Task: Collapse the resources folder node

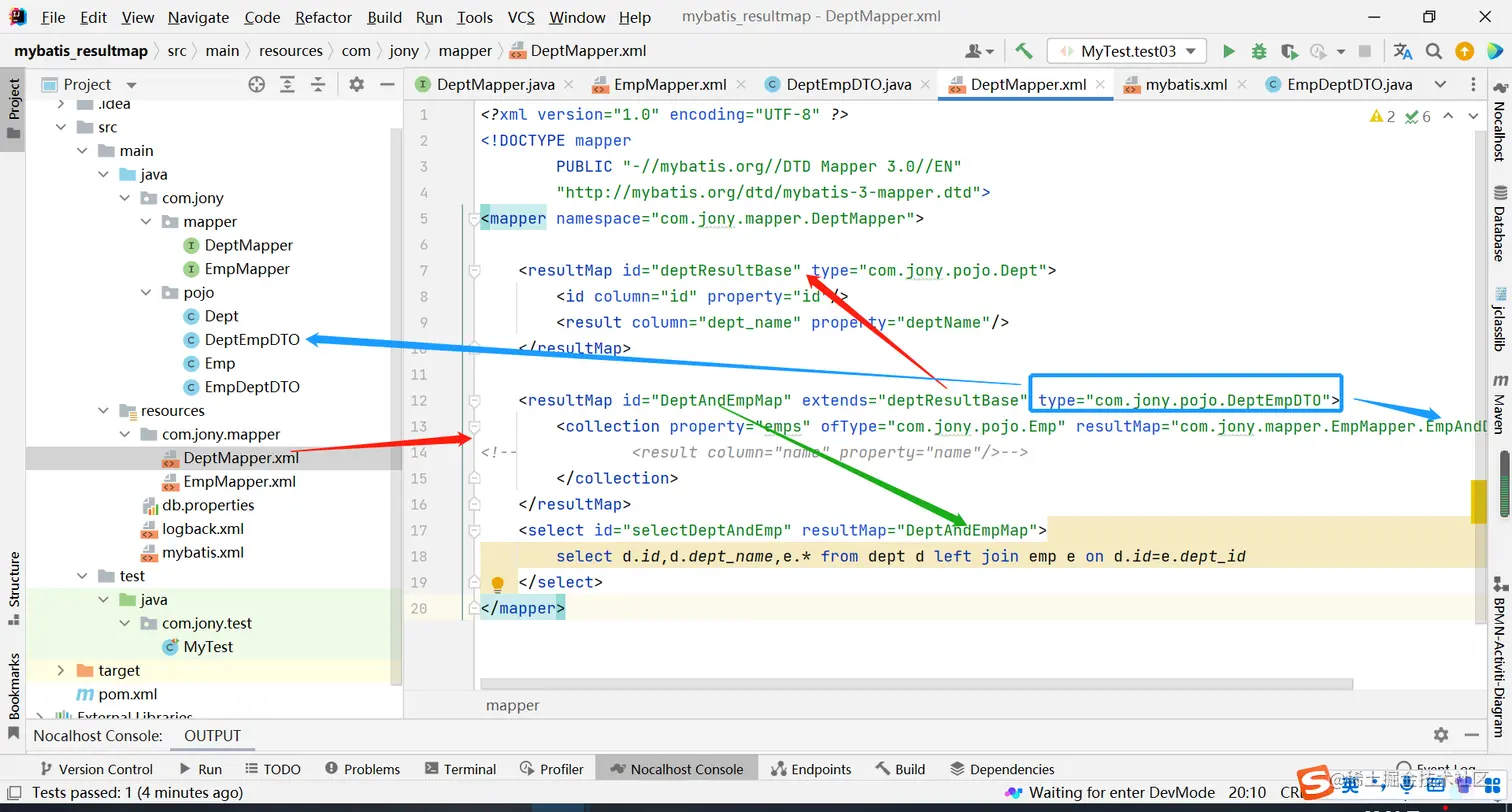Action: (x=104, y=411)
